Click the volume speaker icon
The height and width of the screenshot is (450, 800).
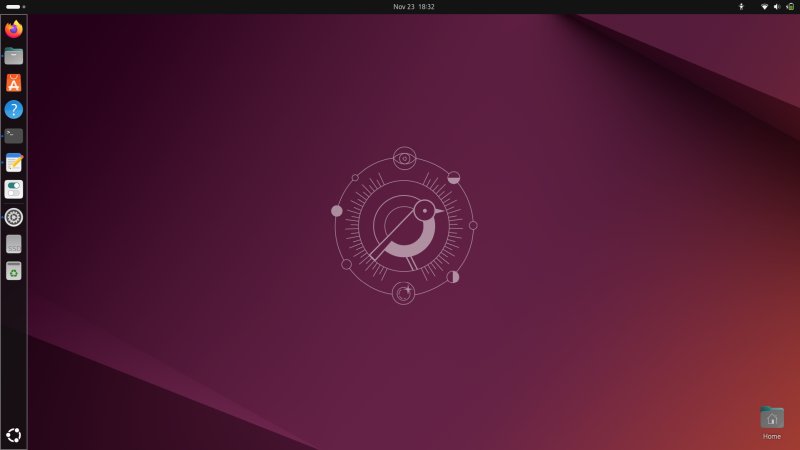[x=776, y=6]
